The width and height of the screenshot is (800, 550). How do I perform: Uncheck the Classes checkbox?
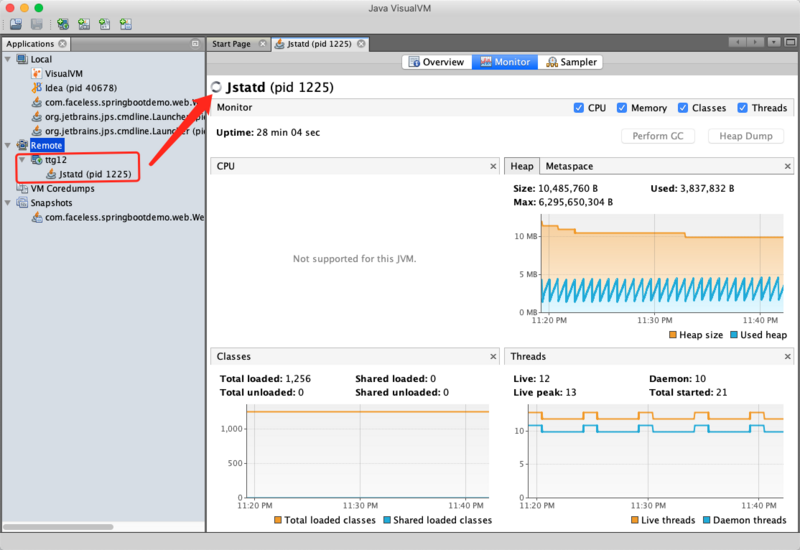pyautogui.click(x=683, y=108)
